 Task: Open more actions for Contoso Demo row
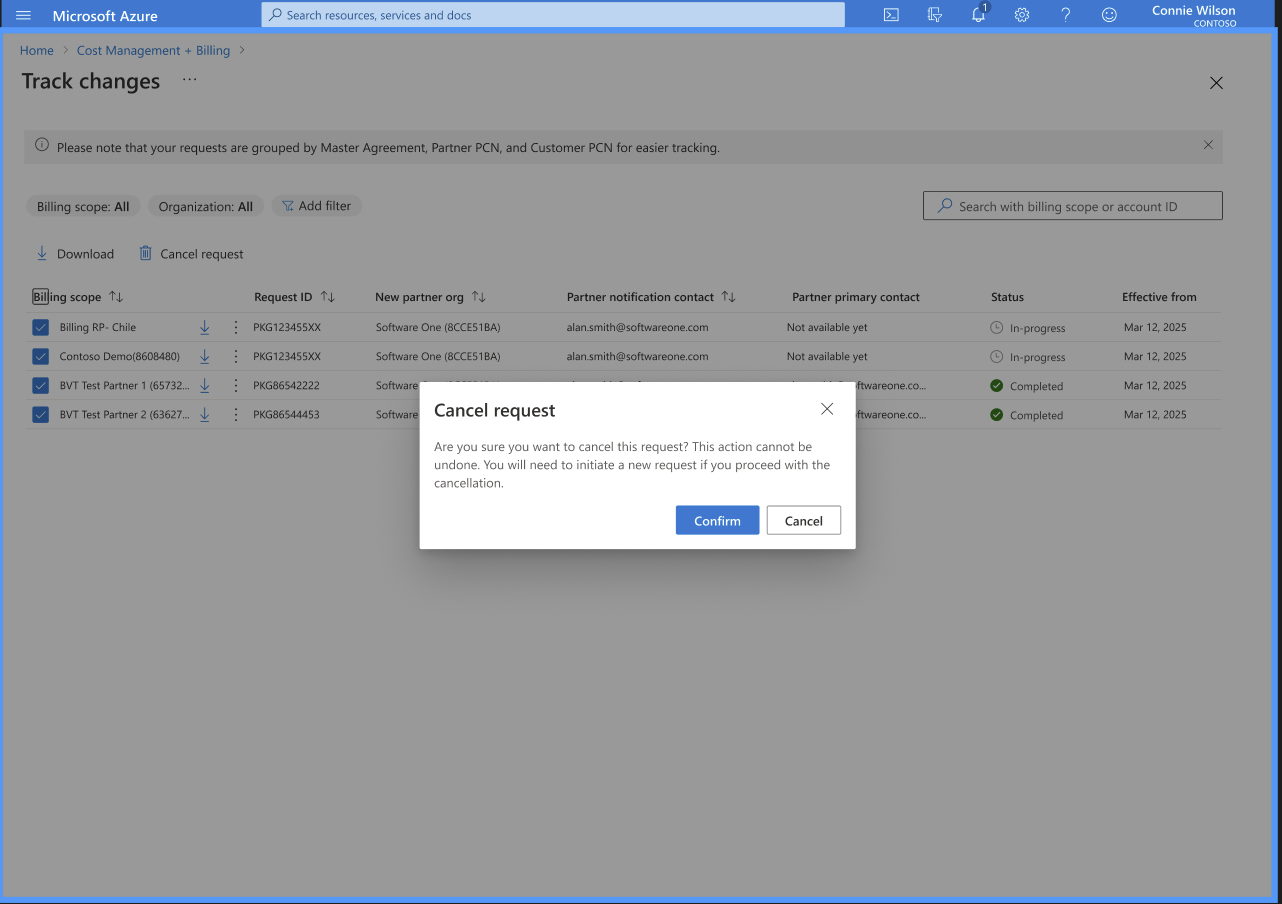236,356
